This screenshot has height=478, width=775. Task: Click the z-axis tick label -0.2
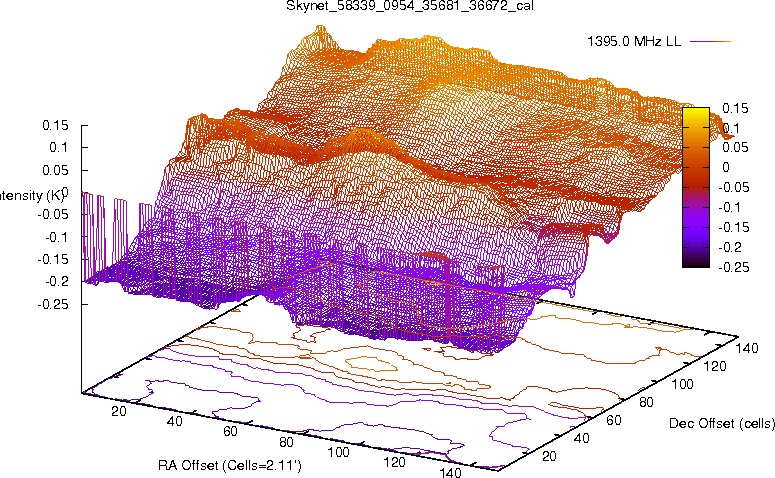(57, 282)
